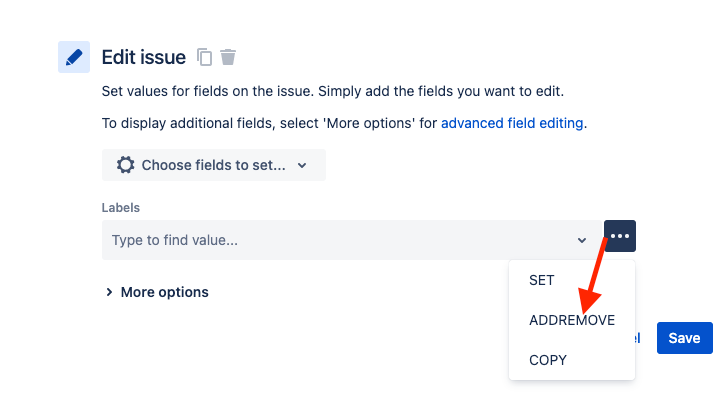Click the Edit issue heading text

[144, 57]
